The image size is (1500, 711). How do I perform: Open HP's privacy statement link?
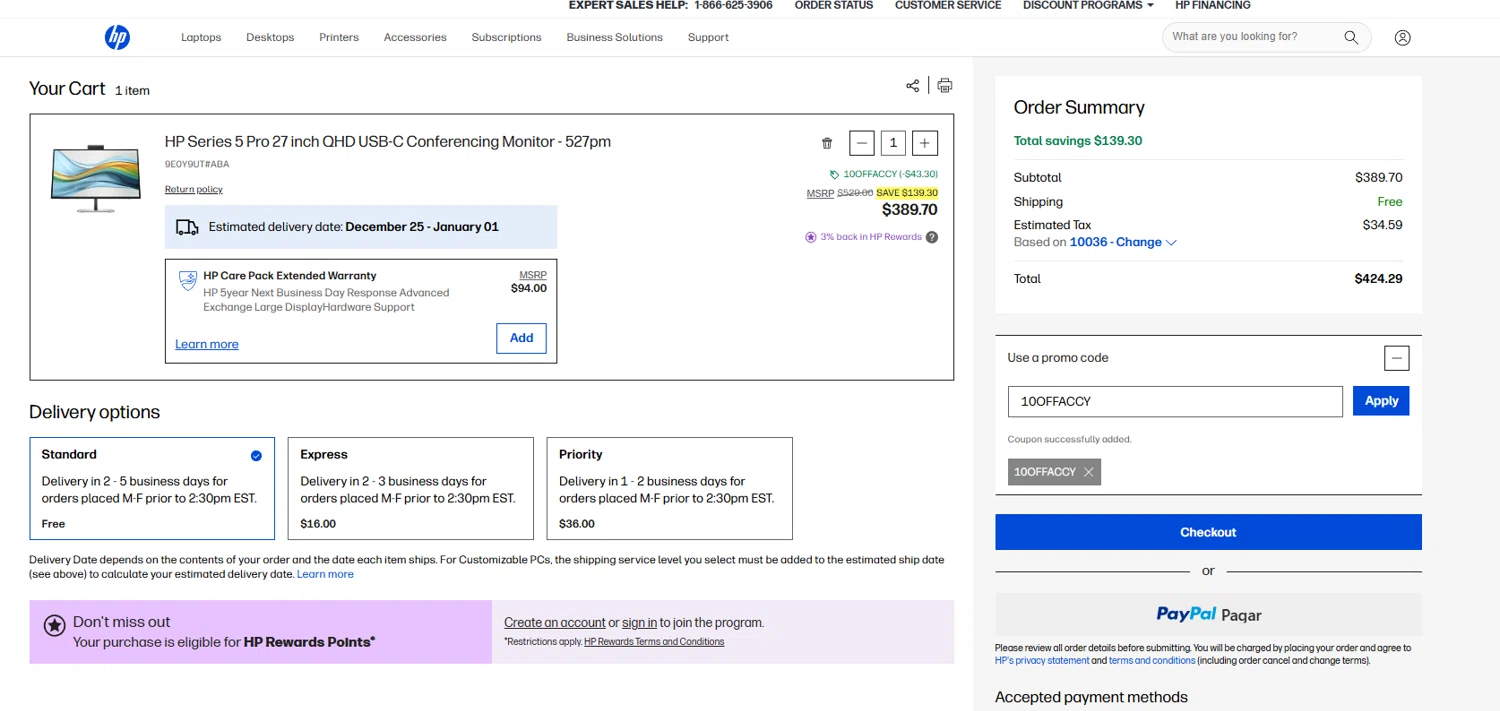tap(1042, 660)
